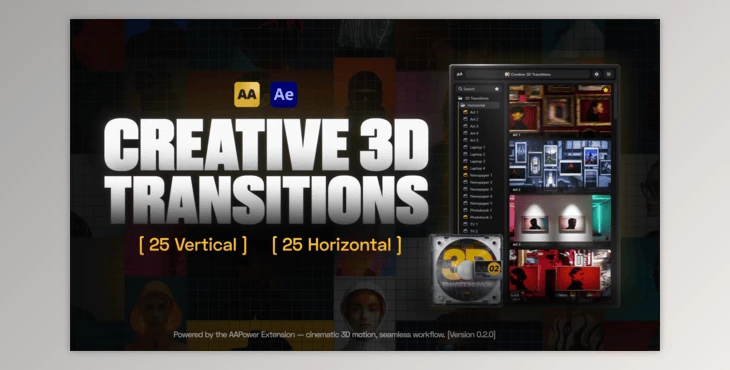Collapse the 3D Transitions root folder
The width and height of the screenshot is (730, 370).
pos(474,98)
